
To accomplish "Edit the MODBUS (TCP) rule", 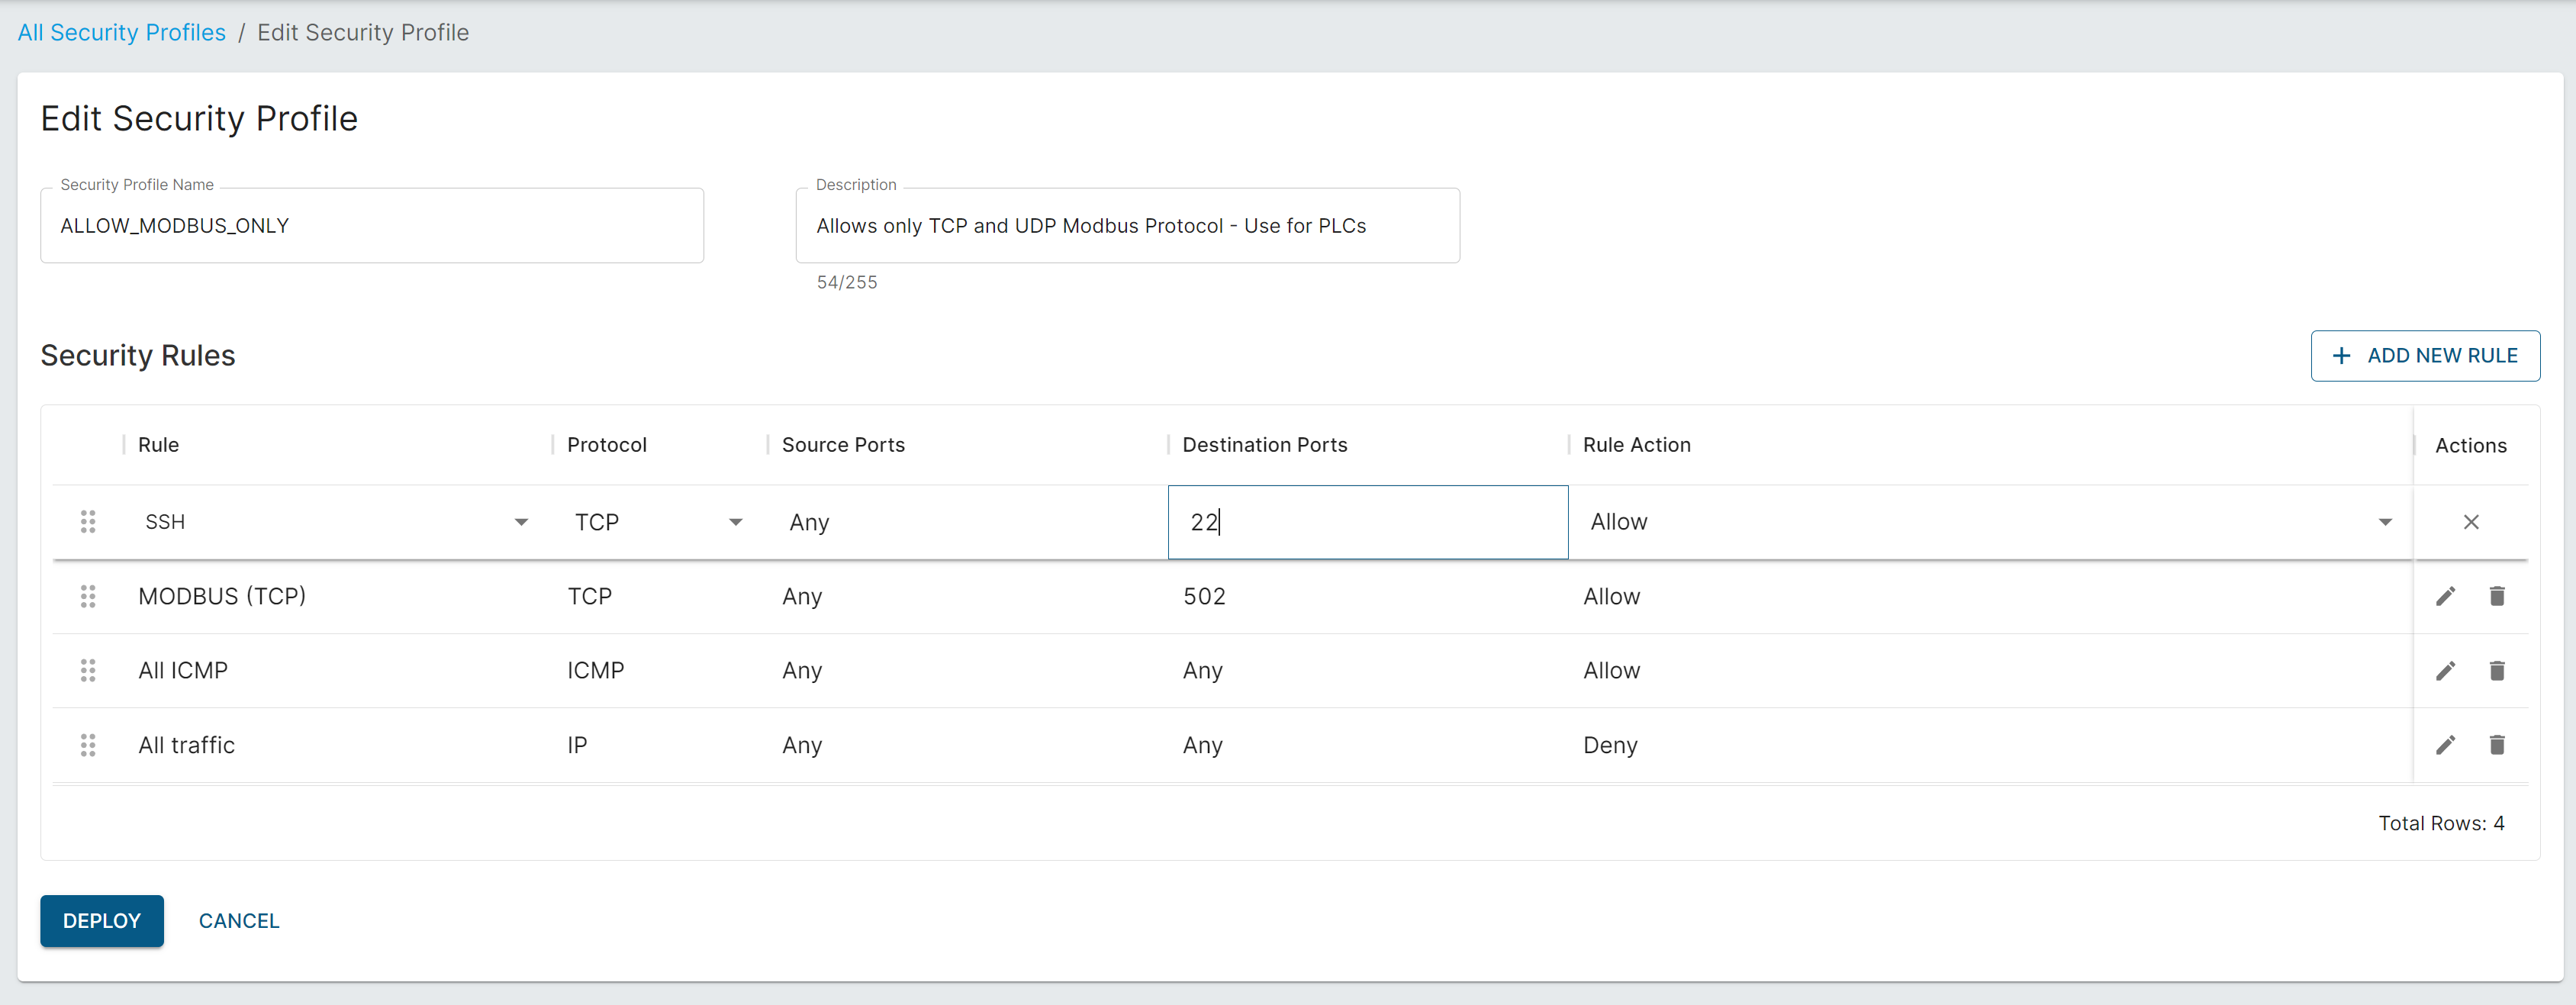I will coord(2445,596).
